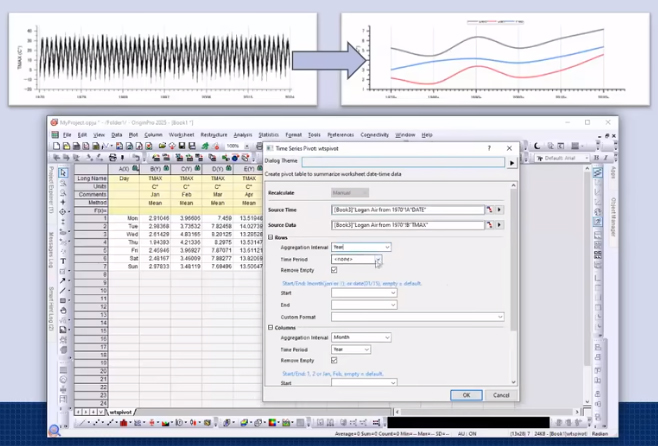Image resolution: width=658 pixels, height=446 pixels.
Task: Click the help question mark in dialog
Action: coord(489,147)
